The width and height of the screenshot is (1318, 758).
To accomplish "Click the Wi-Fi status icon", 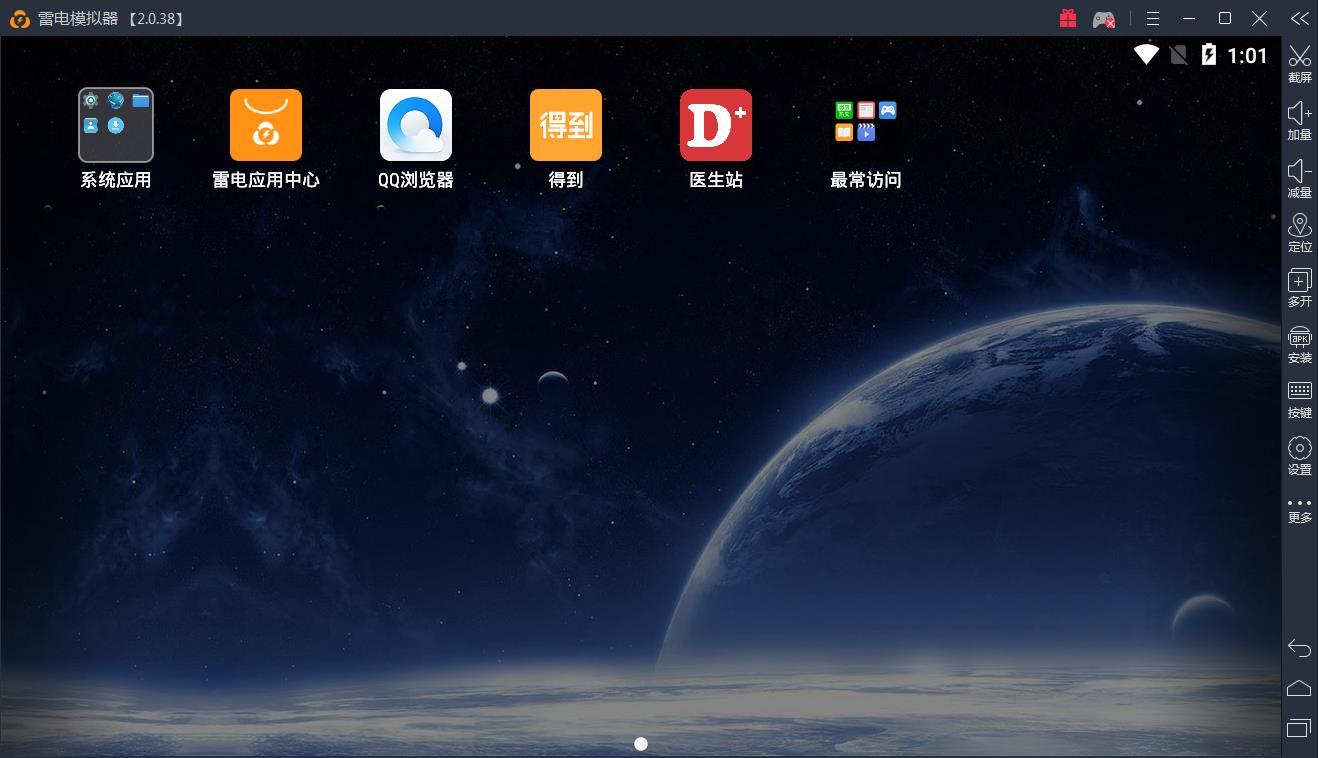I will tap(1146, 55).
